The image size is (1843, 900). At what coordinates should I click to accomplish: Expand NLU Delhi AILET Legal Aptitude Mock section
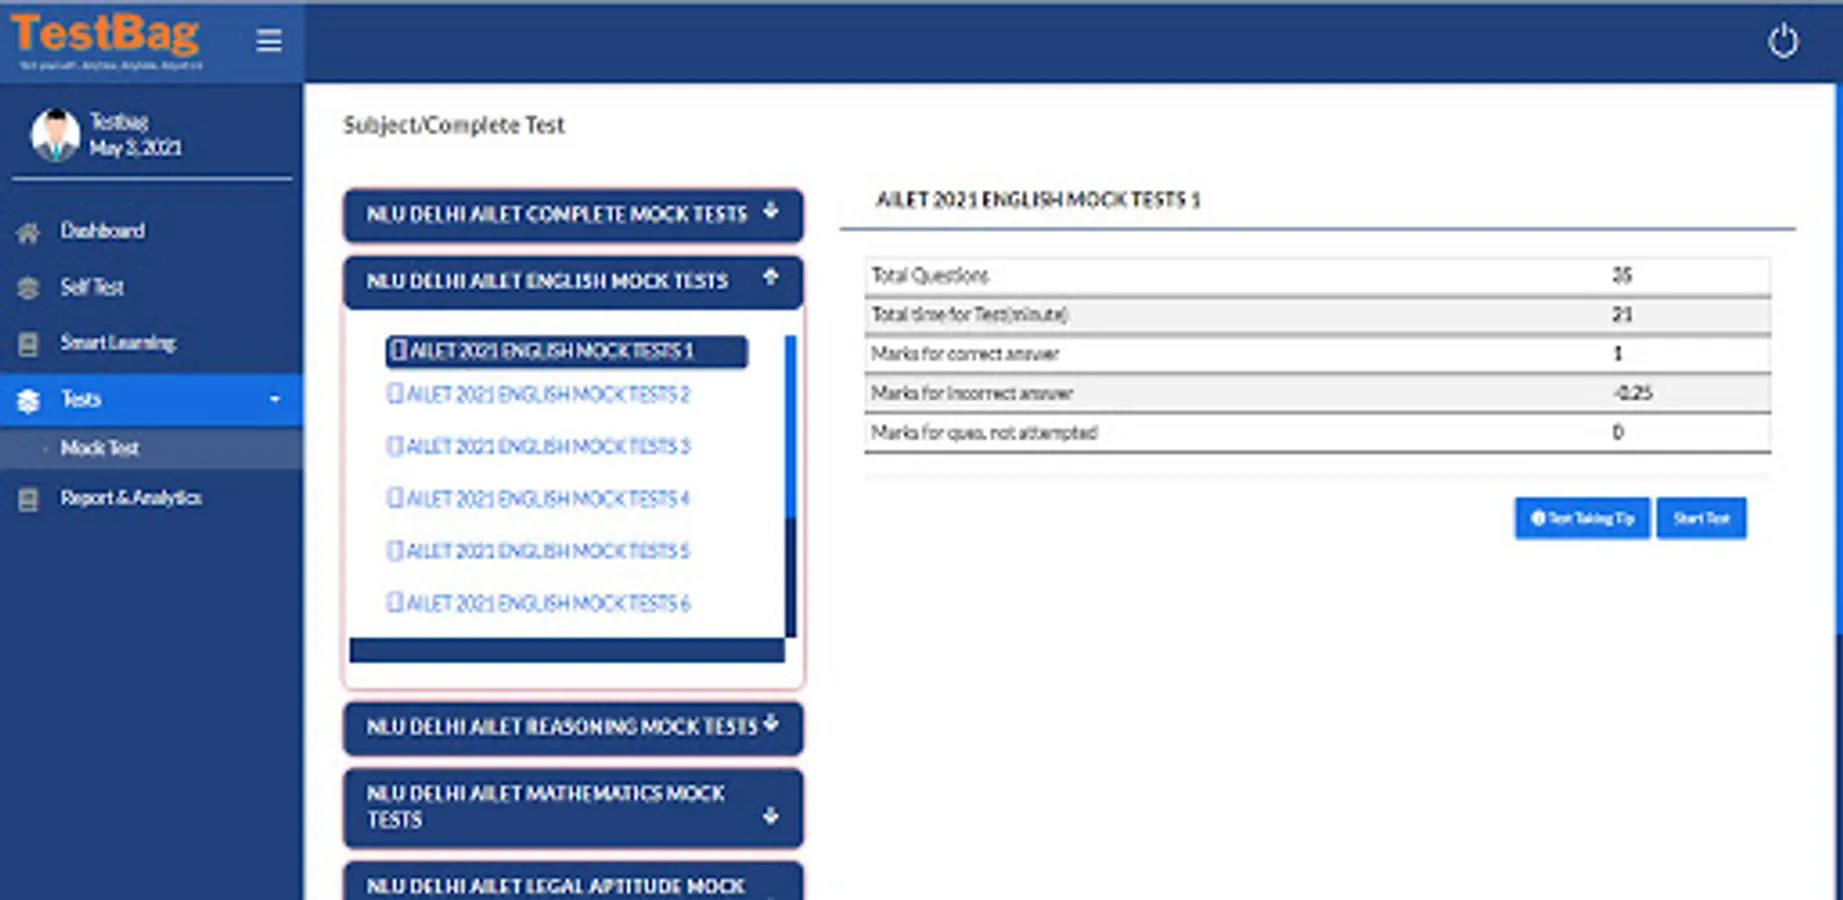coord(573,882)
